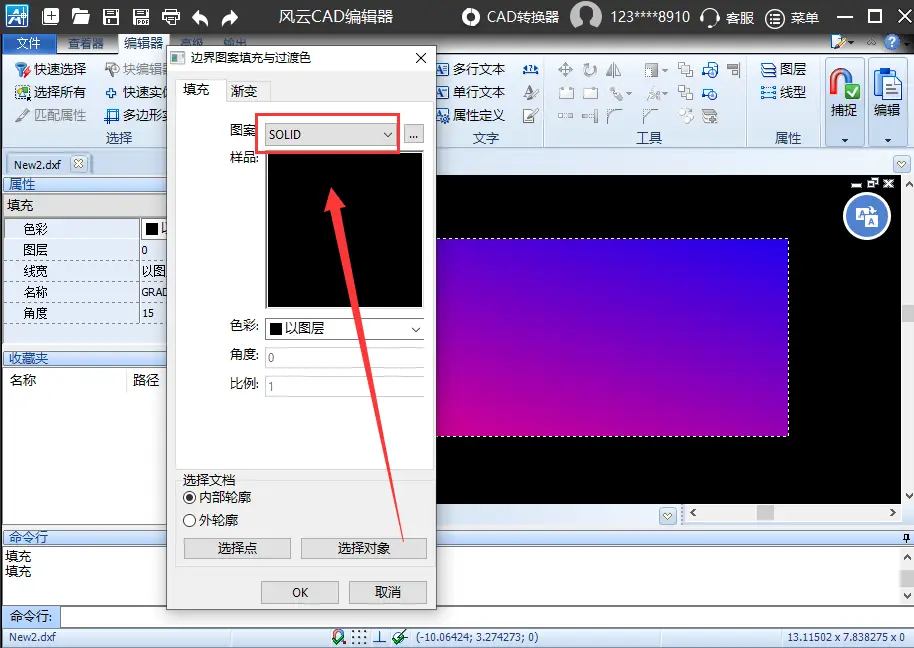
Task: Contact 客服 customer service
Action: (x=727, y=17)
